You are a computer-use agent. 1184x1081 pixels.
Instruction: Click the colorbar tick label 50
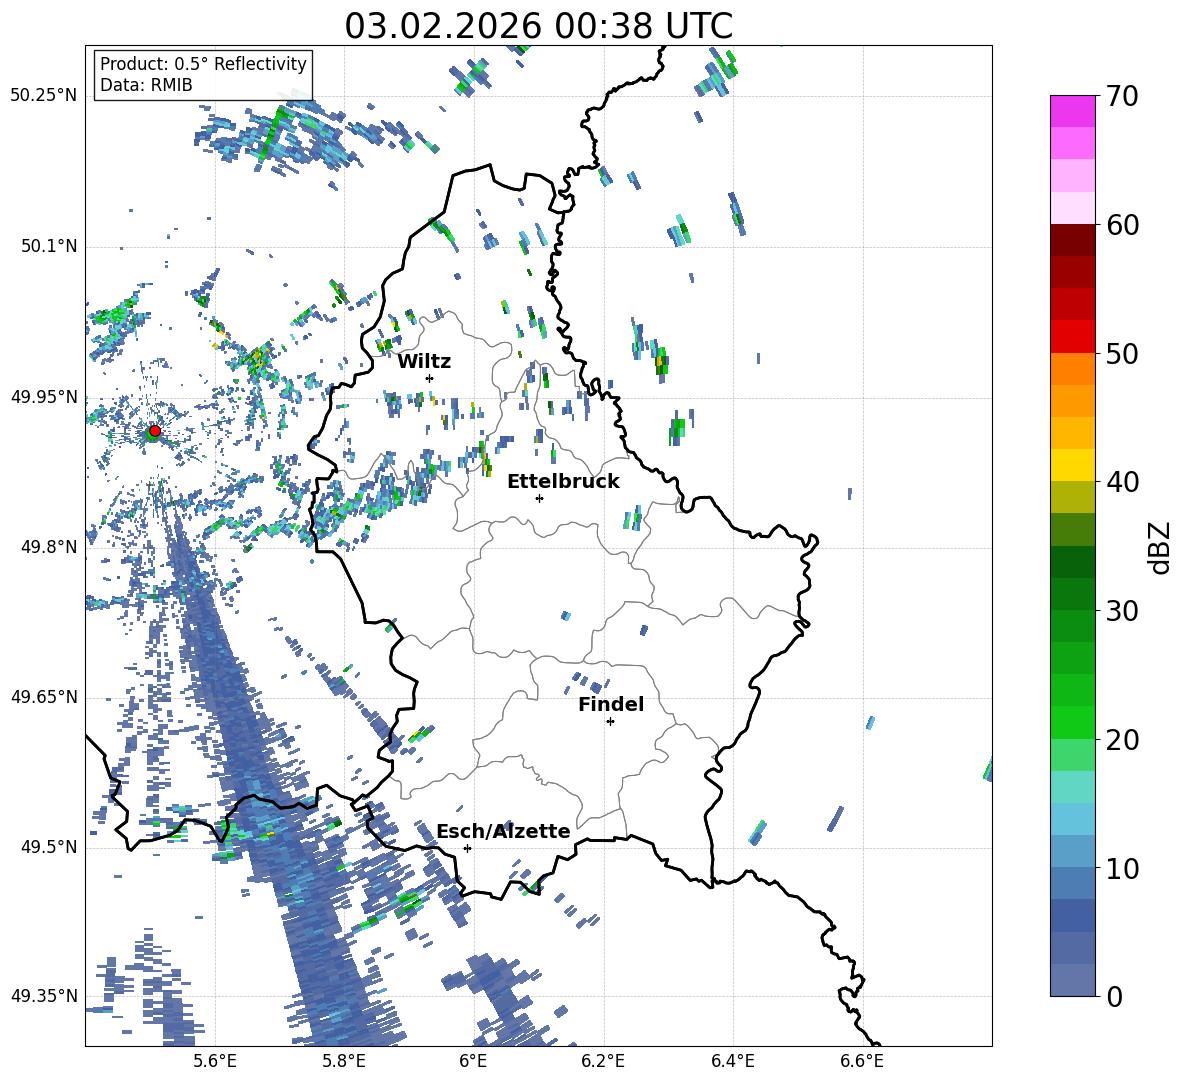1121,354
